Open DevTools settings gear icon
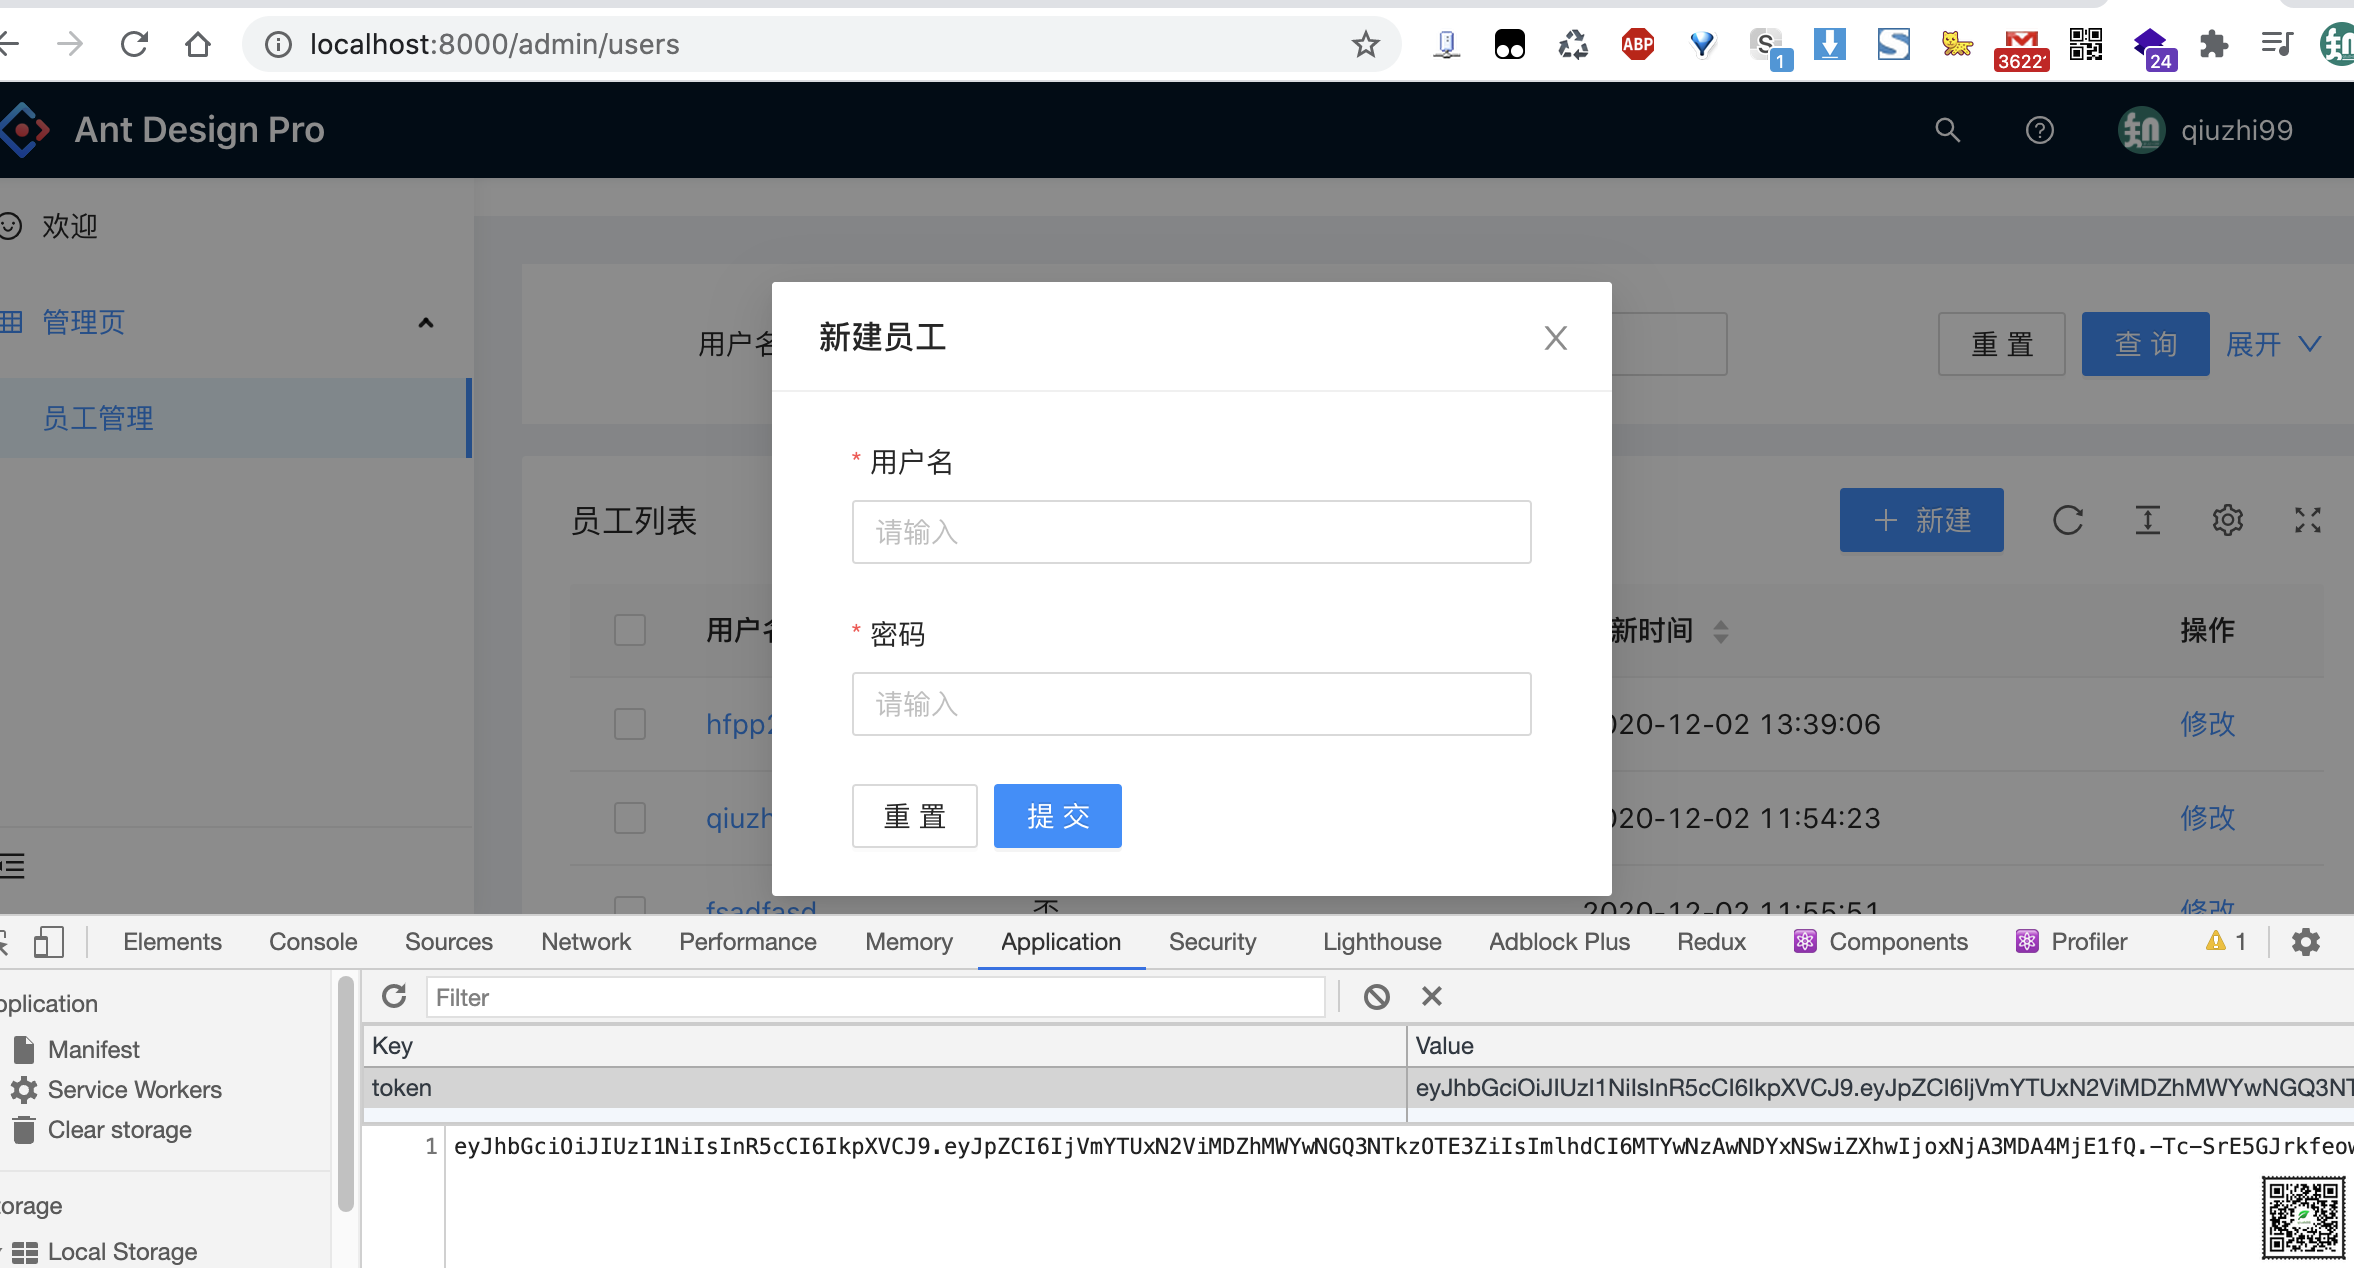Image resolution: width=2354 pixels, height=1268 pixels. [x=2306, y=941]
